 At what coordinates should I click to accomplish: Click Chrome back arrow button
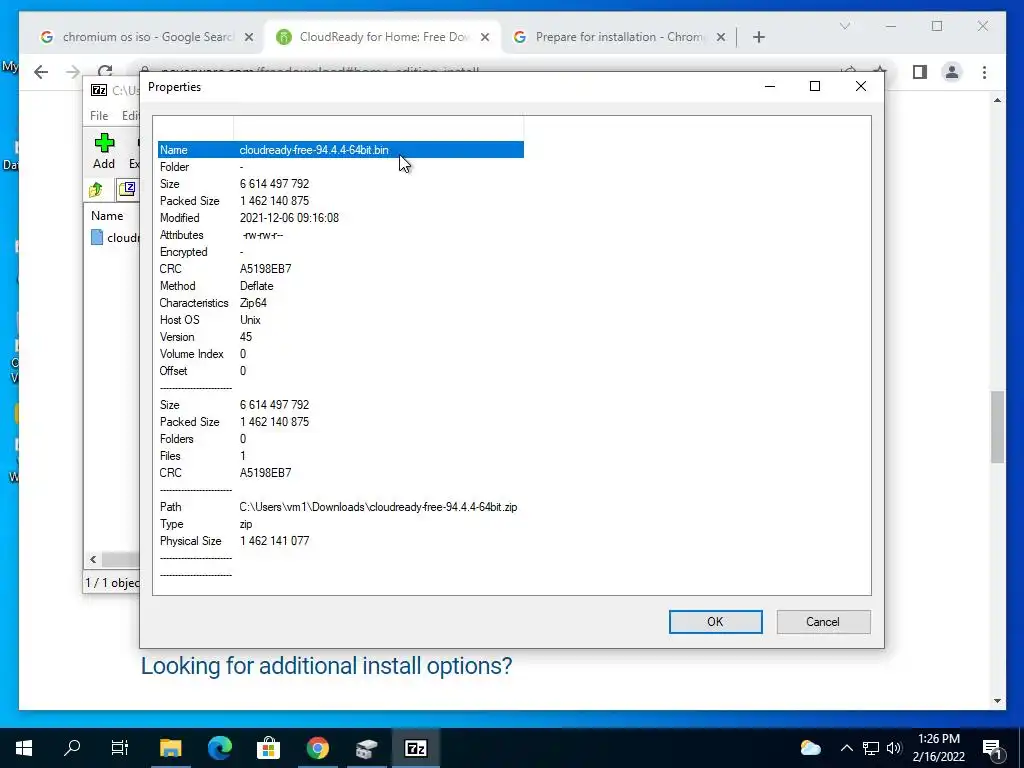pyautogui.click(x=41, y=72)
